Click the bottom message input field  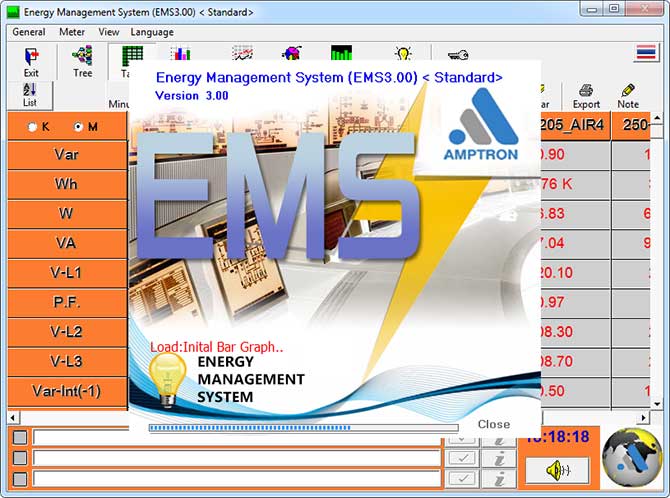[x=237, y=479]
